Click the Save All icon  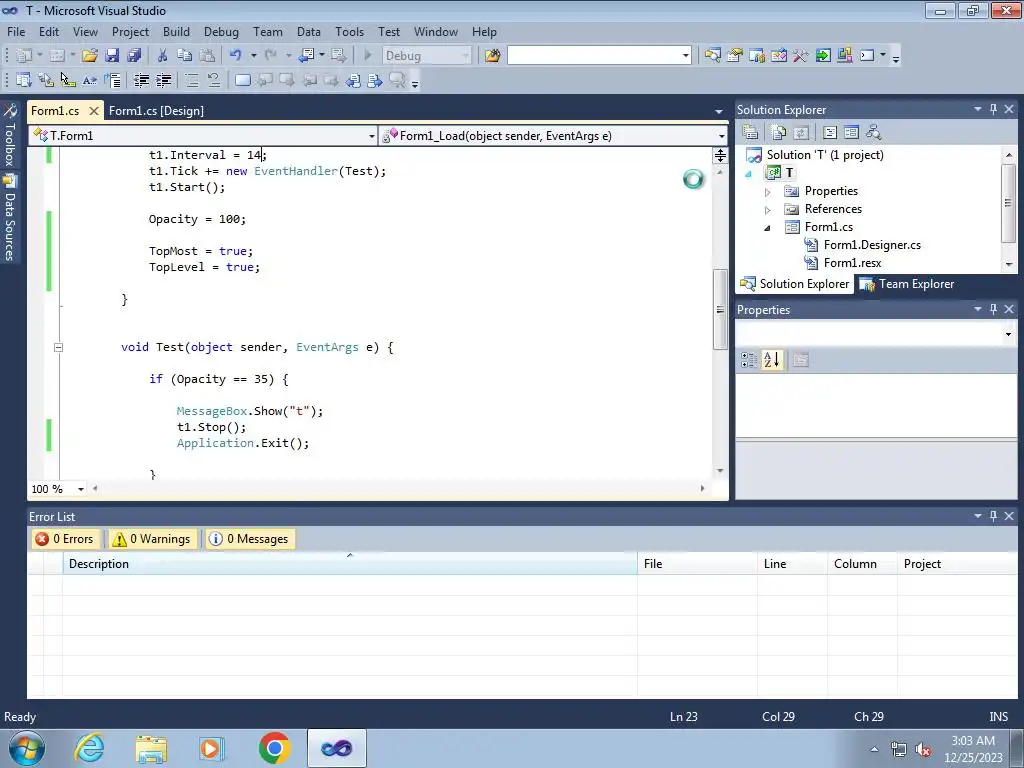pos(134,56)
